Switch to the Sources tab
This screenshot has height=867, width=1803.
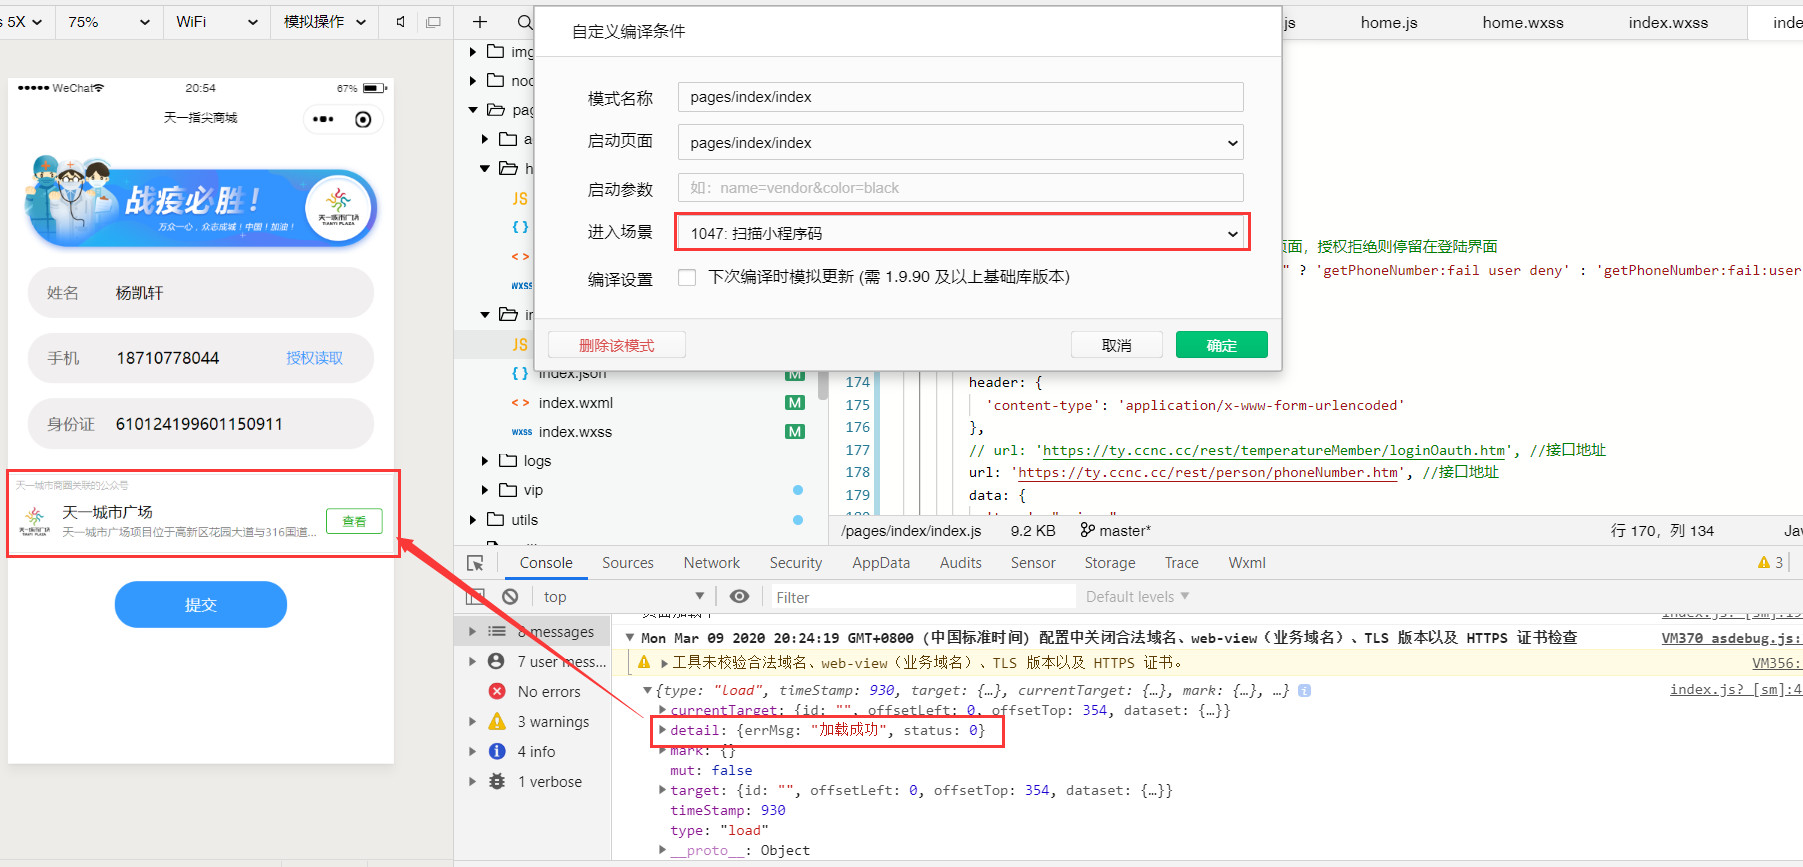point(628,563)
